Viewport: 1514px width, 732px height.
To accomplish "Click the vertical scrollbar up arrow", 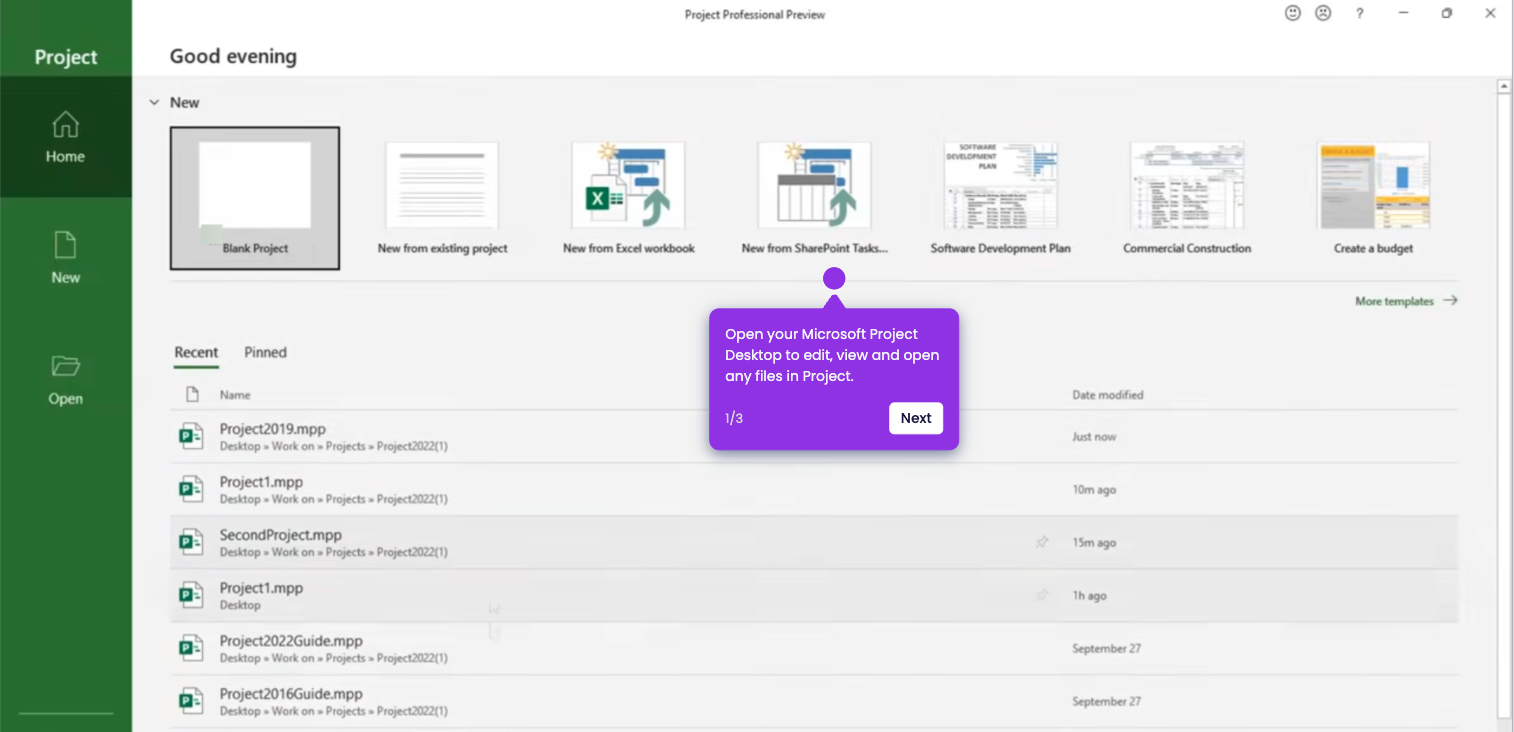I will click(x=1503, y=87).
